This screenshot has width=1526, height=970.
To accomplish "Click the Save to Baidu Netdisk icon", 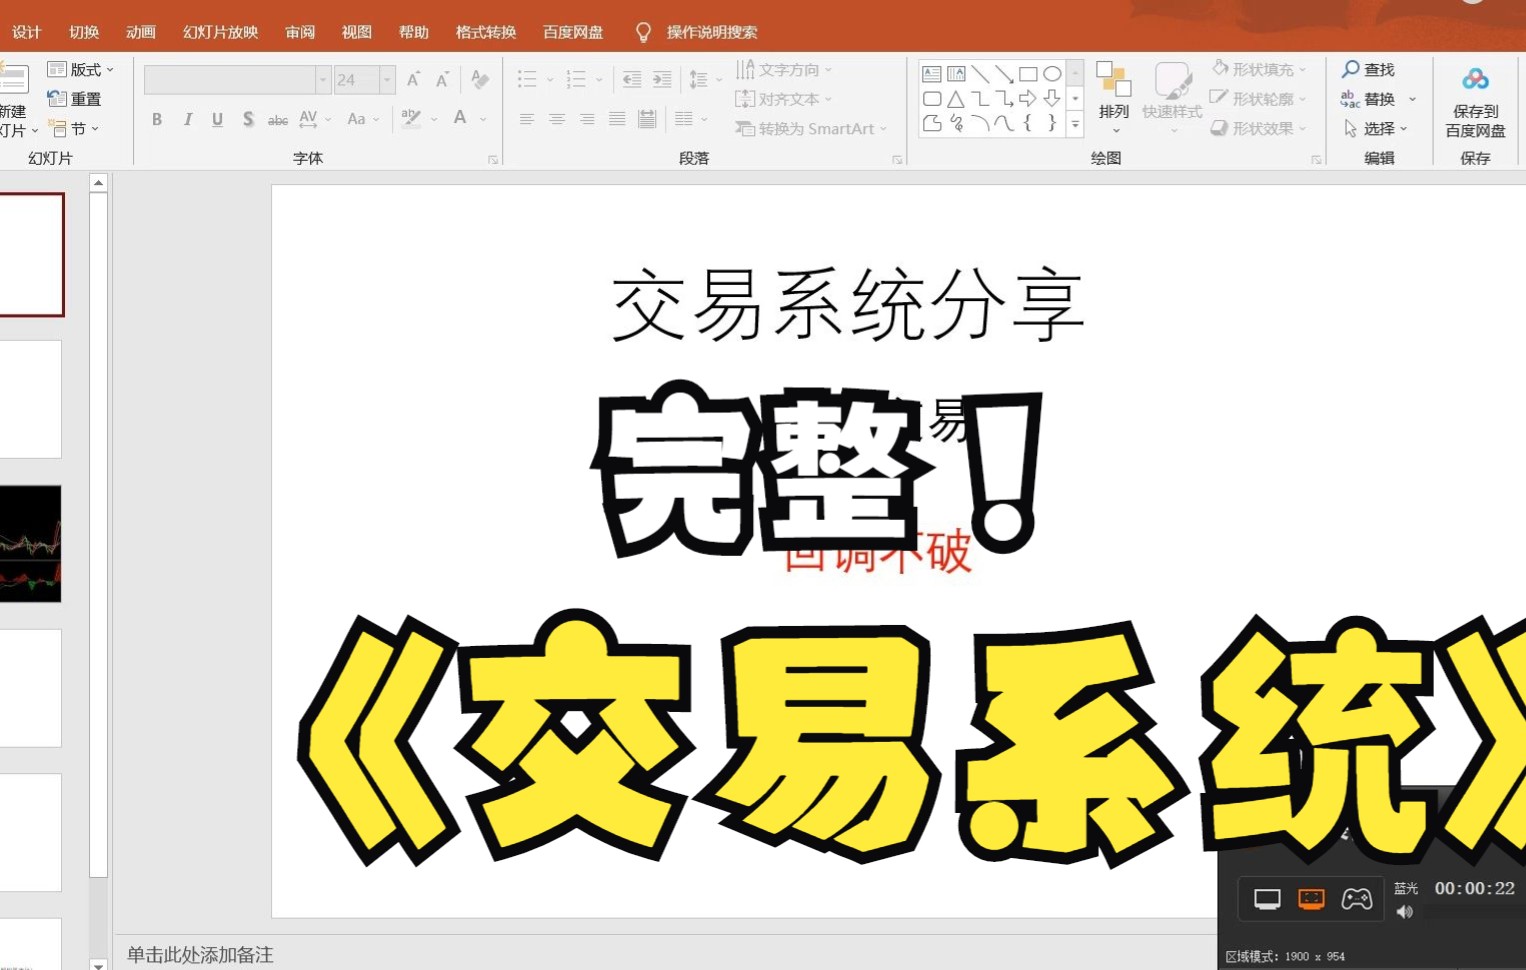I will [1475, 79].
